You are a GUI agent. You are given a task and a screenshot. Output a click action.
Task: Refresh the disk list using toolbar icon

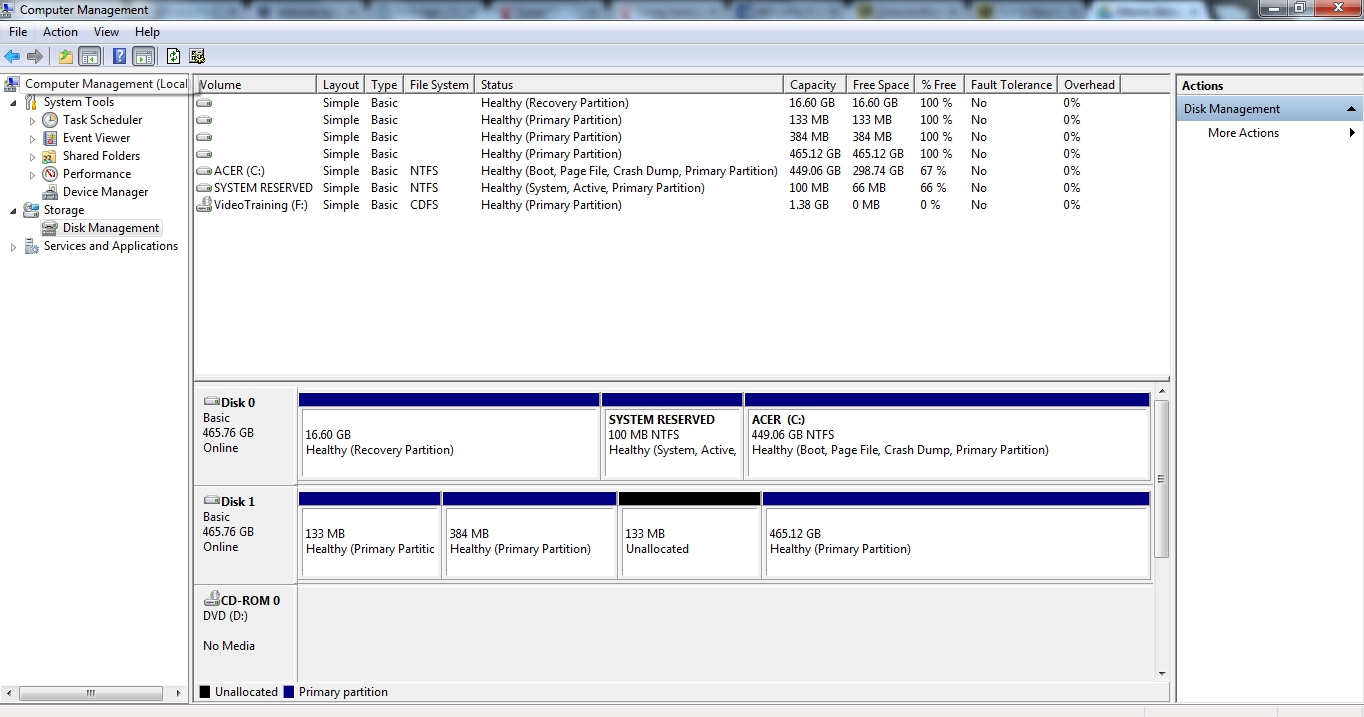(173, 56)
